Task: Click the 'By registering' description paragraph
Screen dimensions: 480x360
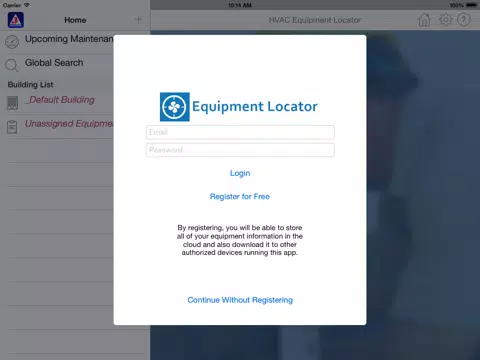Action: click(240, 240)
